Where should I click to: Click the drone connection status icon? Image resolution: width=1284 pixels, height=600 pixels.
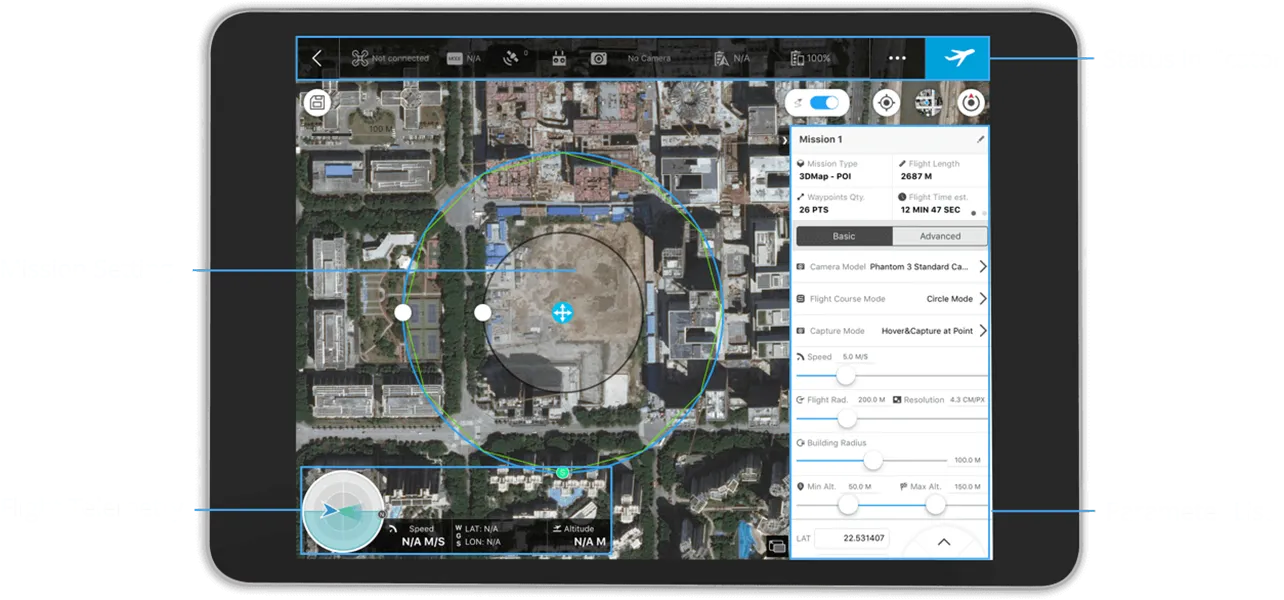click(x=360, y=58)
